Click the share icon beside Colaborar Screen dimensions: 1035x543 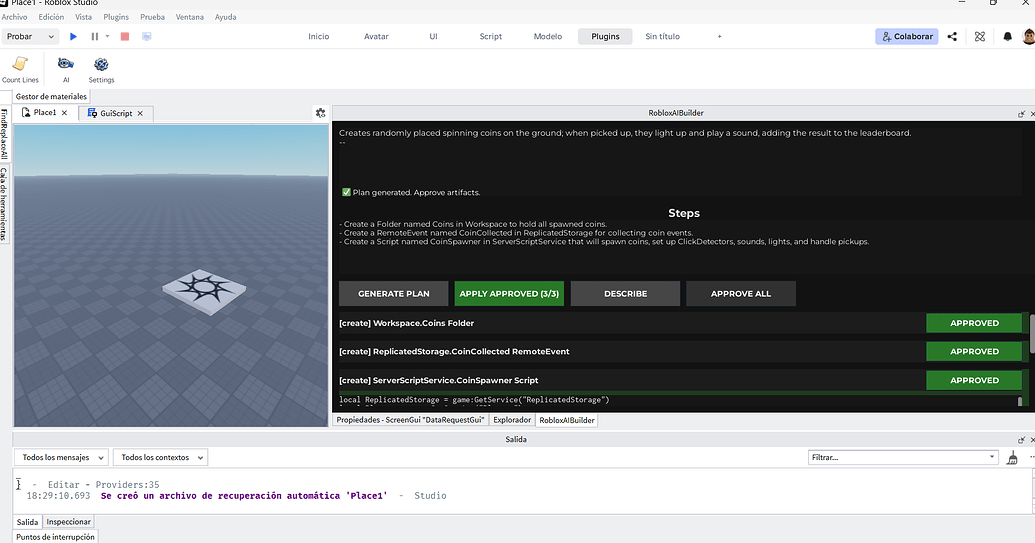click(x=952, y=36)
